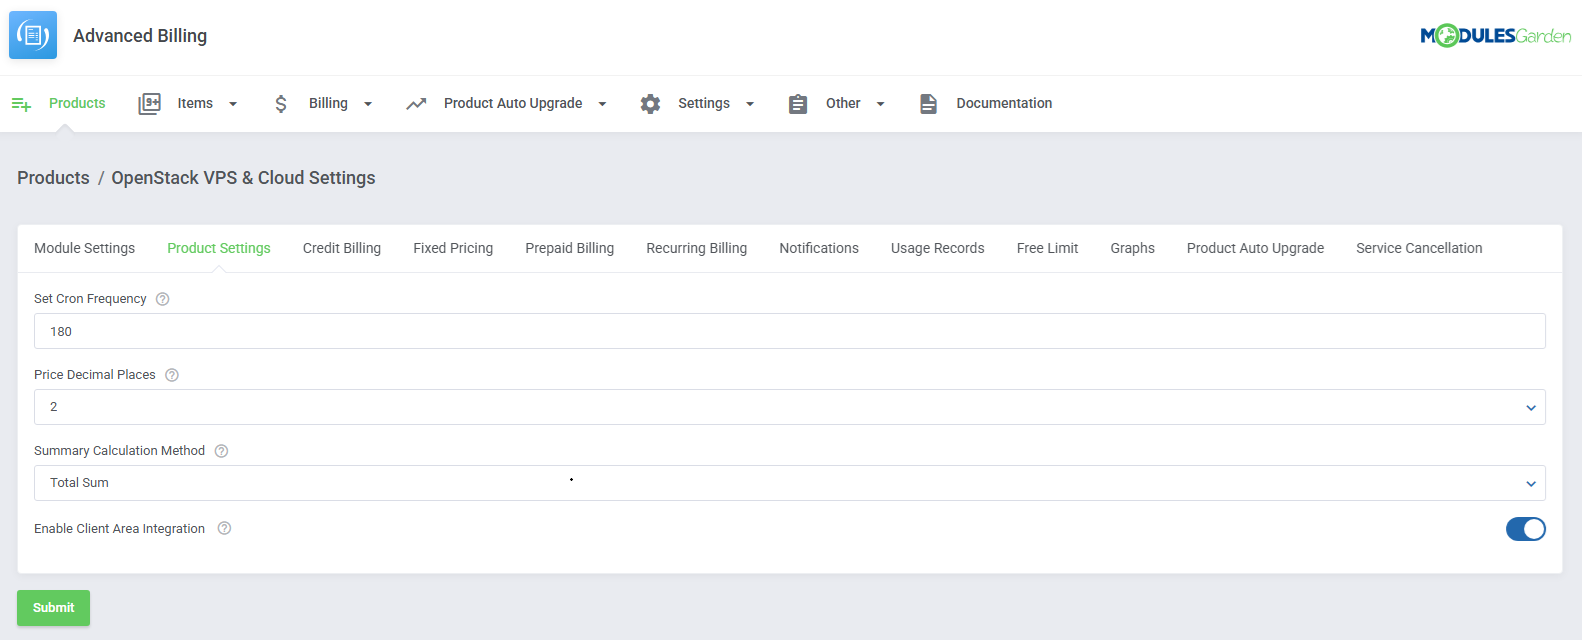Screen dimensions: 1582x640
Task: Click the Products list-plus icon
Action: click(x=21, y=104)
